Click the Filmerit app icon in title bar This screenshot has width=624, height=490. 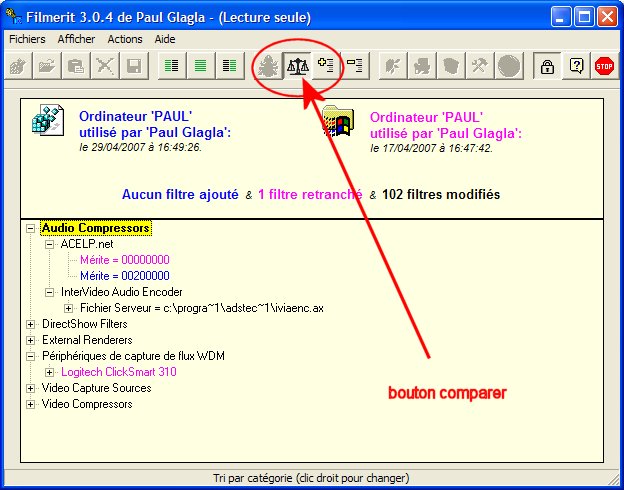[14, 17]
